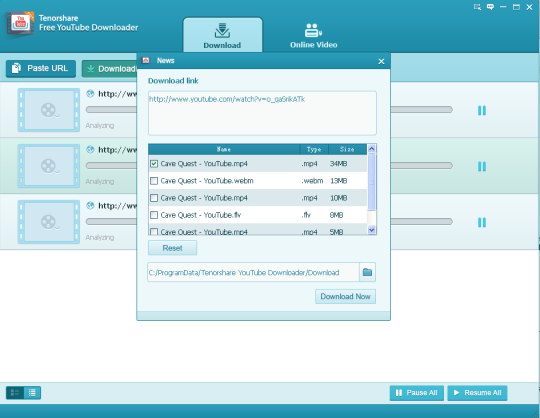
Task: Uncheck Cave Quest - YouTube.mp4 34MB
Action: point(154,164)
